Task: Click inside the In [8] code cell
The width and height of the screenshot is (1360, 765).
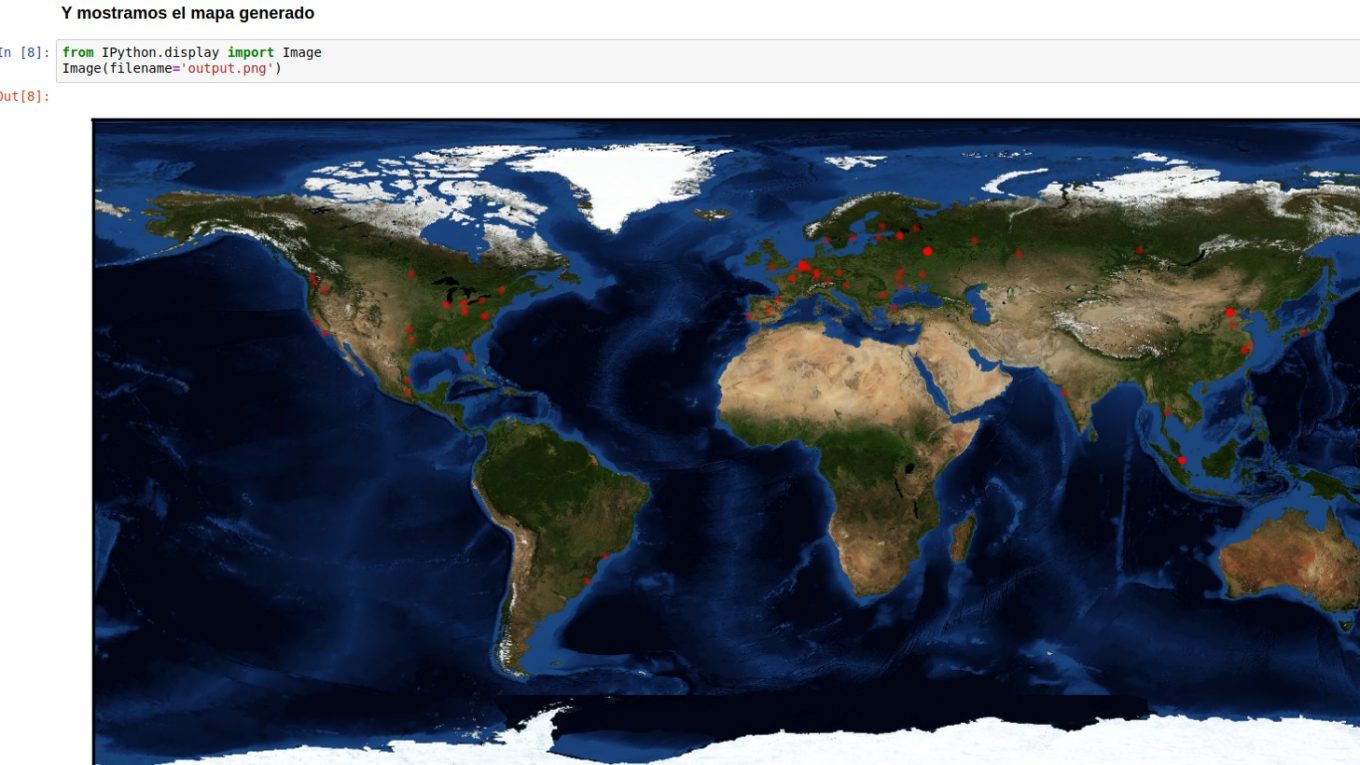Action: [708, 61]
